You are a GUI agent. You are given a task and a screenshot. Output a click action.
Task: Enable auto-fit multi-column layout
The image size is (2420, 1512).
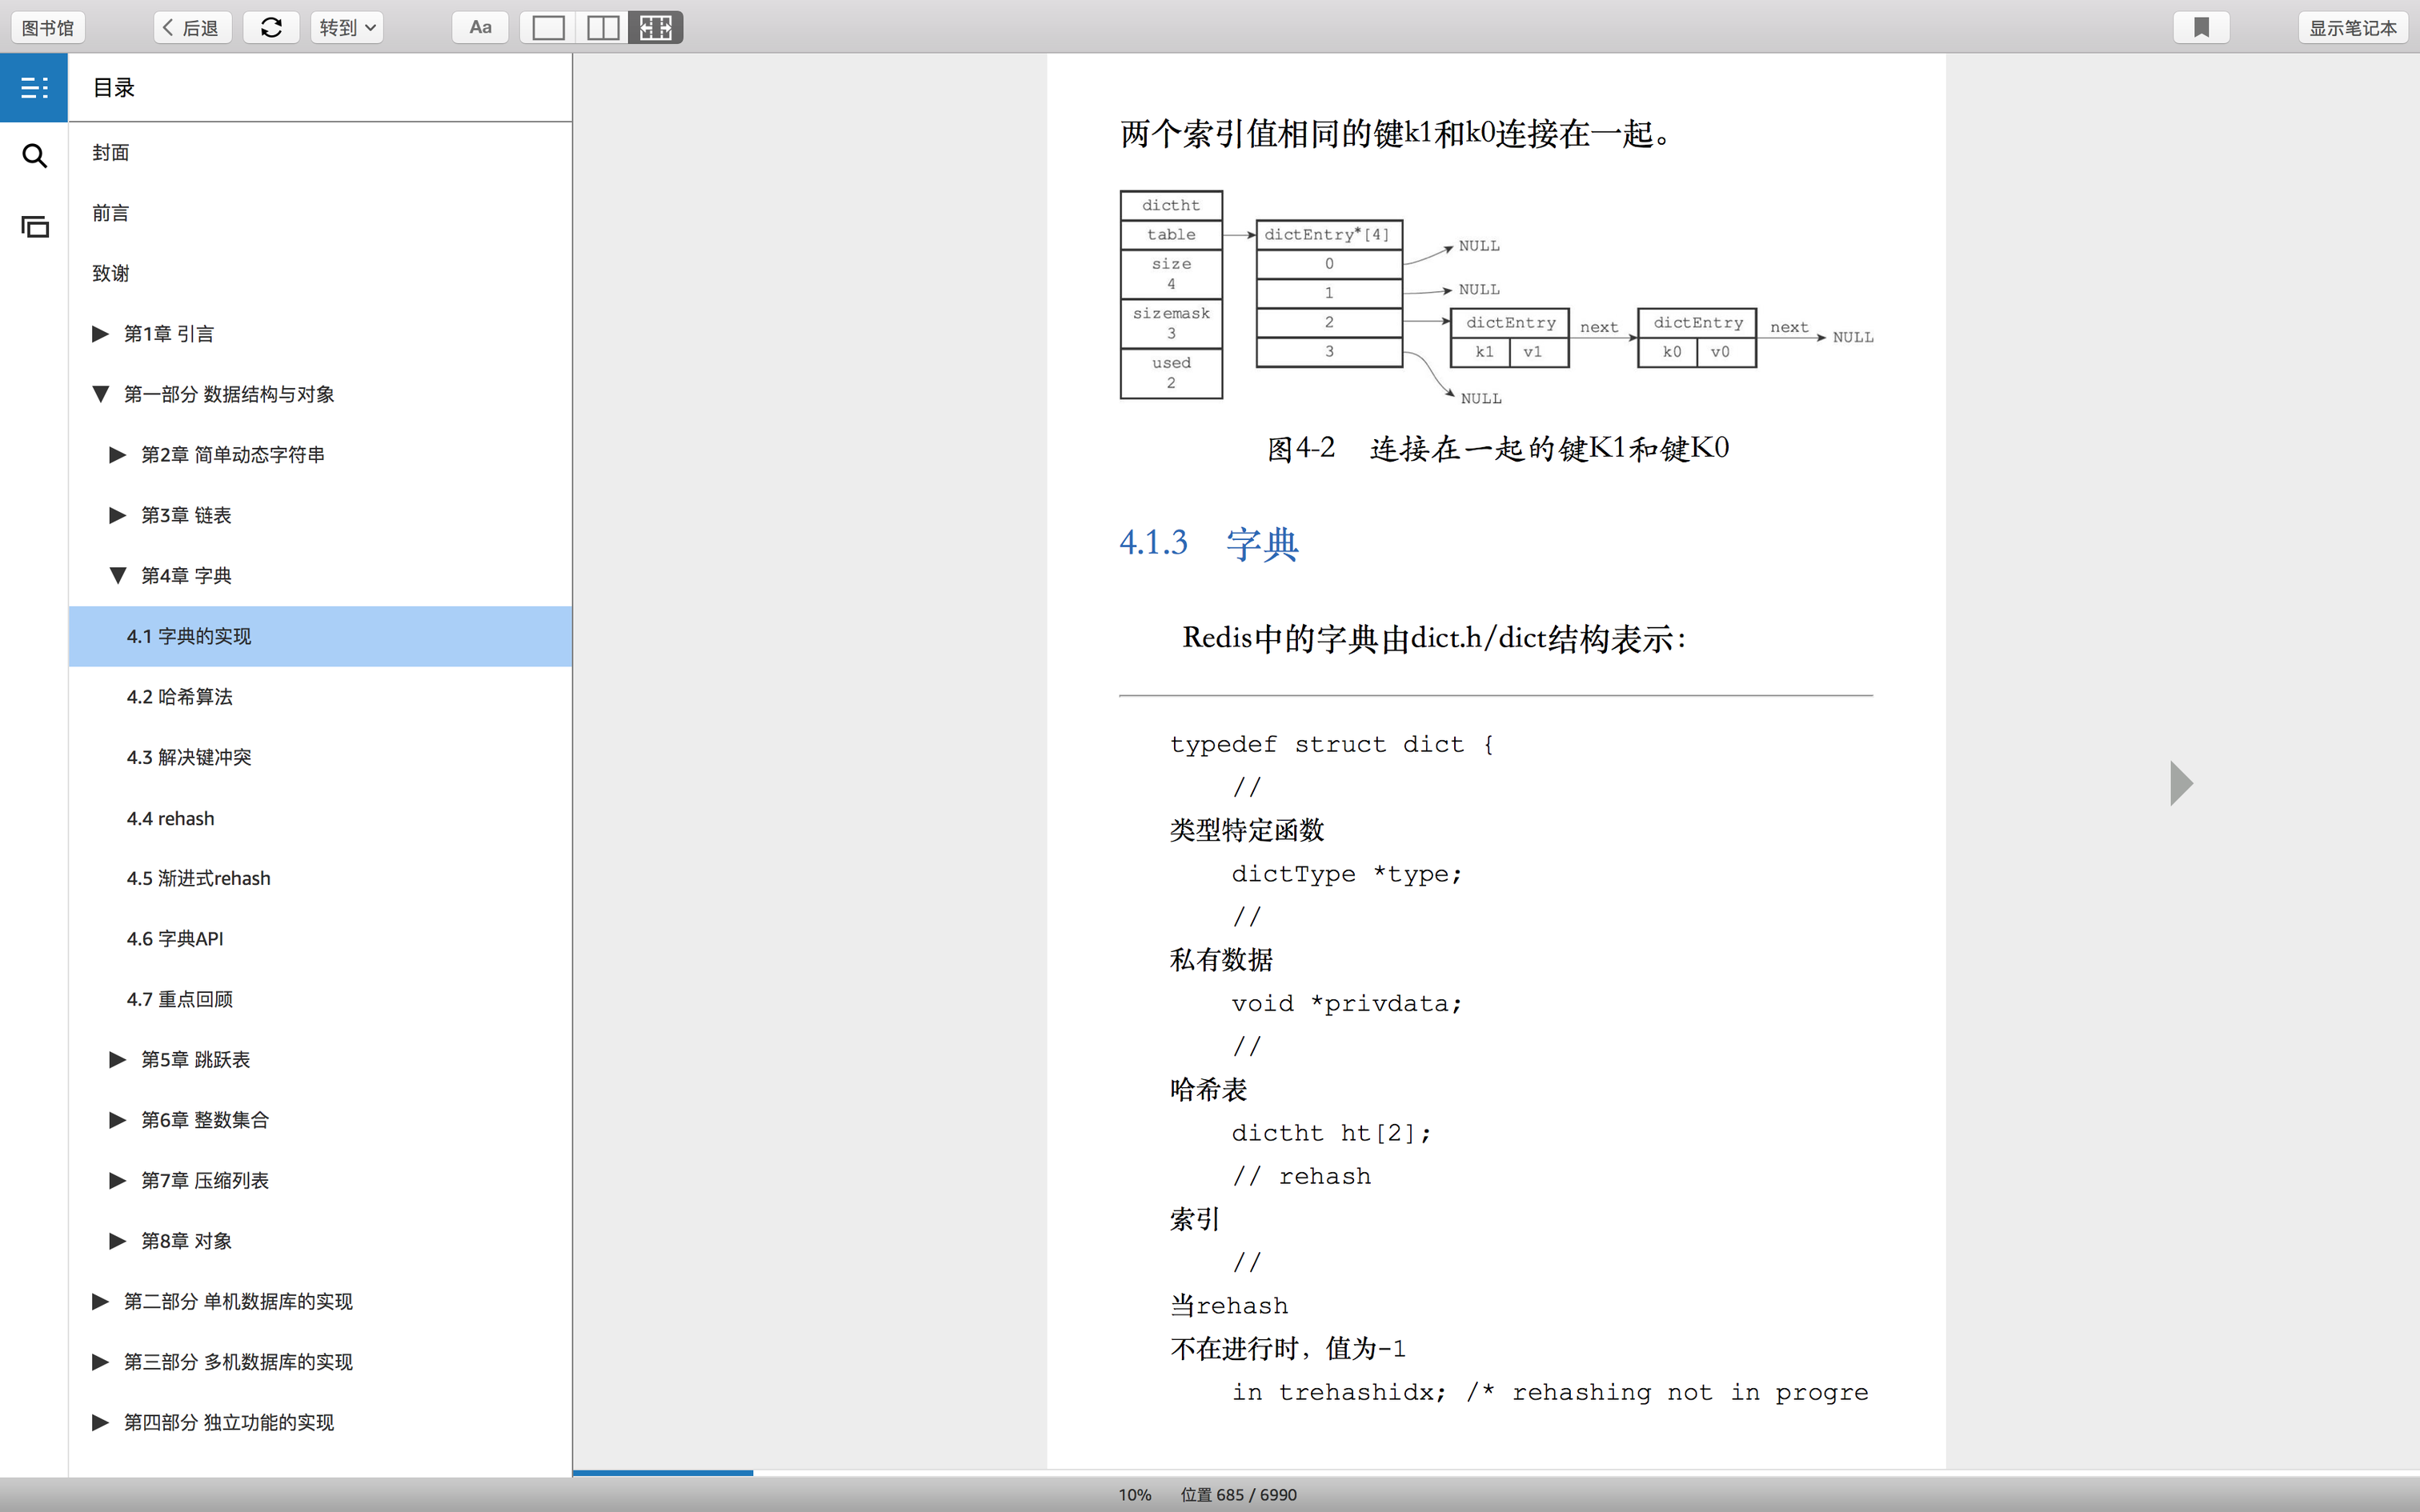pos(656,28)
